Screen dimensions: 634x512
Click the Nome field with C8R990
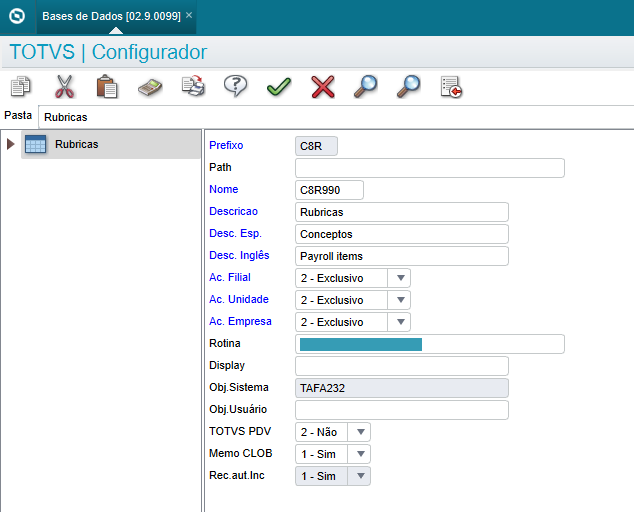pyautogui.click(x=329, y=190)
